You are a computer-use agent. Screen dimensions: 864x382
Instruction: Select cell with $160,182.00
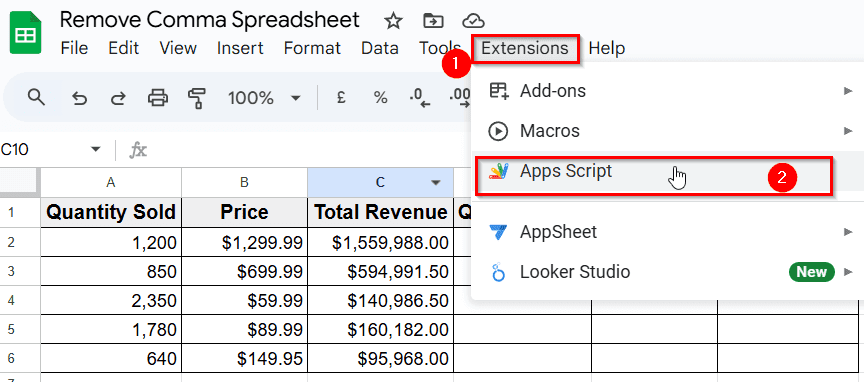tap(380, 330)
